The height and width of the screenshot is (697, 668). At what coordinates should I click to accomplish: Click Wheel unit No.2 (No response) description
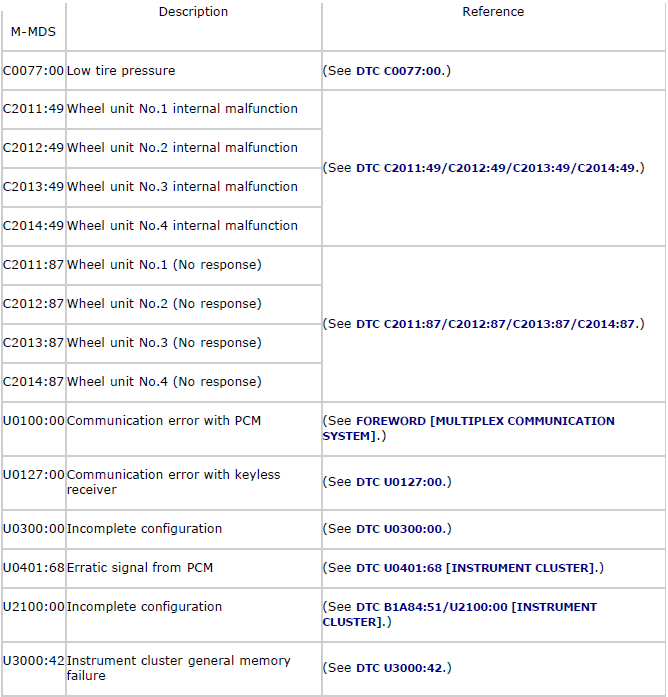(164, 304)
